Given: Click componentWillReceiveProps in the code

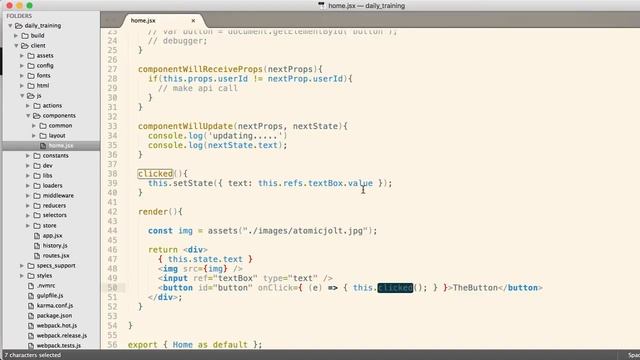Looking at the screenshot, I should (200, 69).
